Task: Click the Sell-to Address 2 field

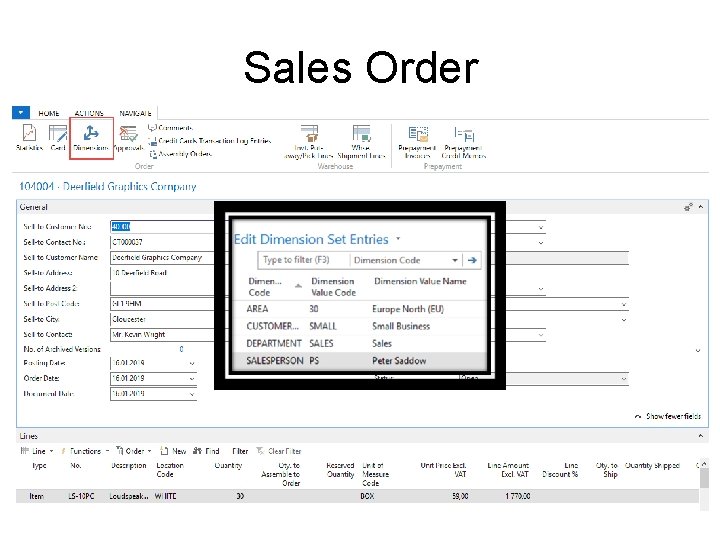Action: pos(162,288)
